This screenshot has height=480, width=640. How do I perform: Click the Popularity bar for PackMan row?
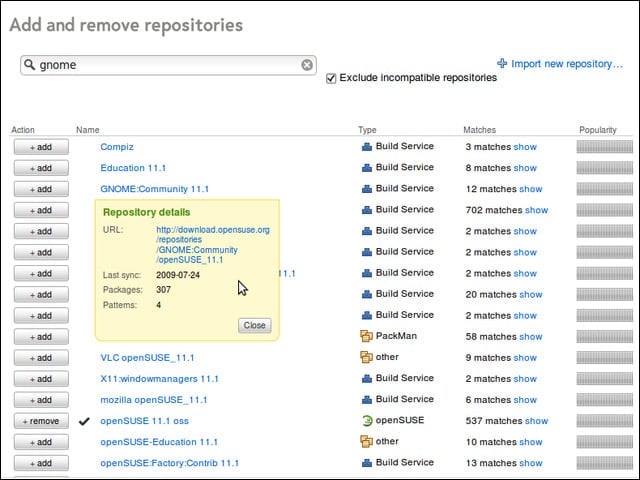pyautogui.click(x=604, y=337)
